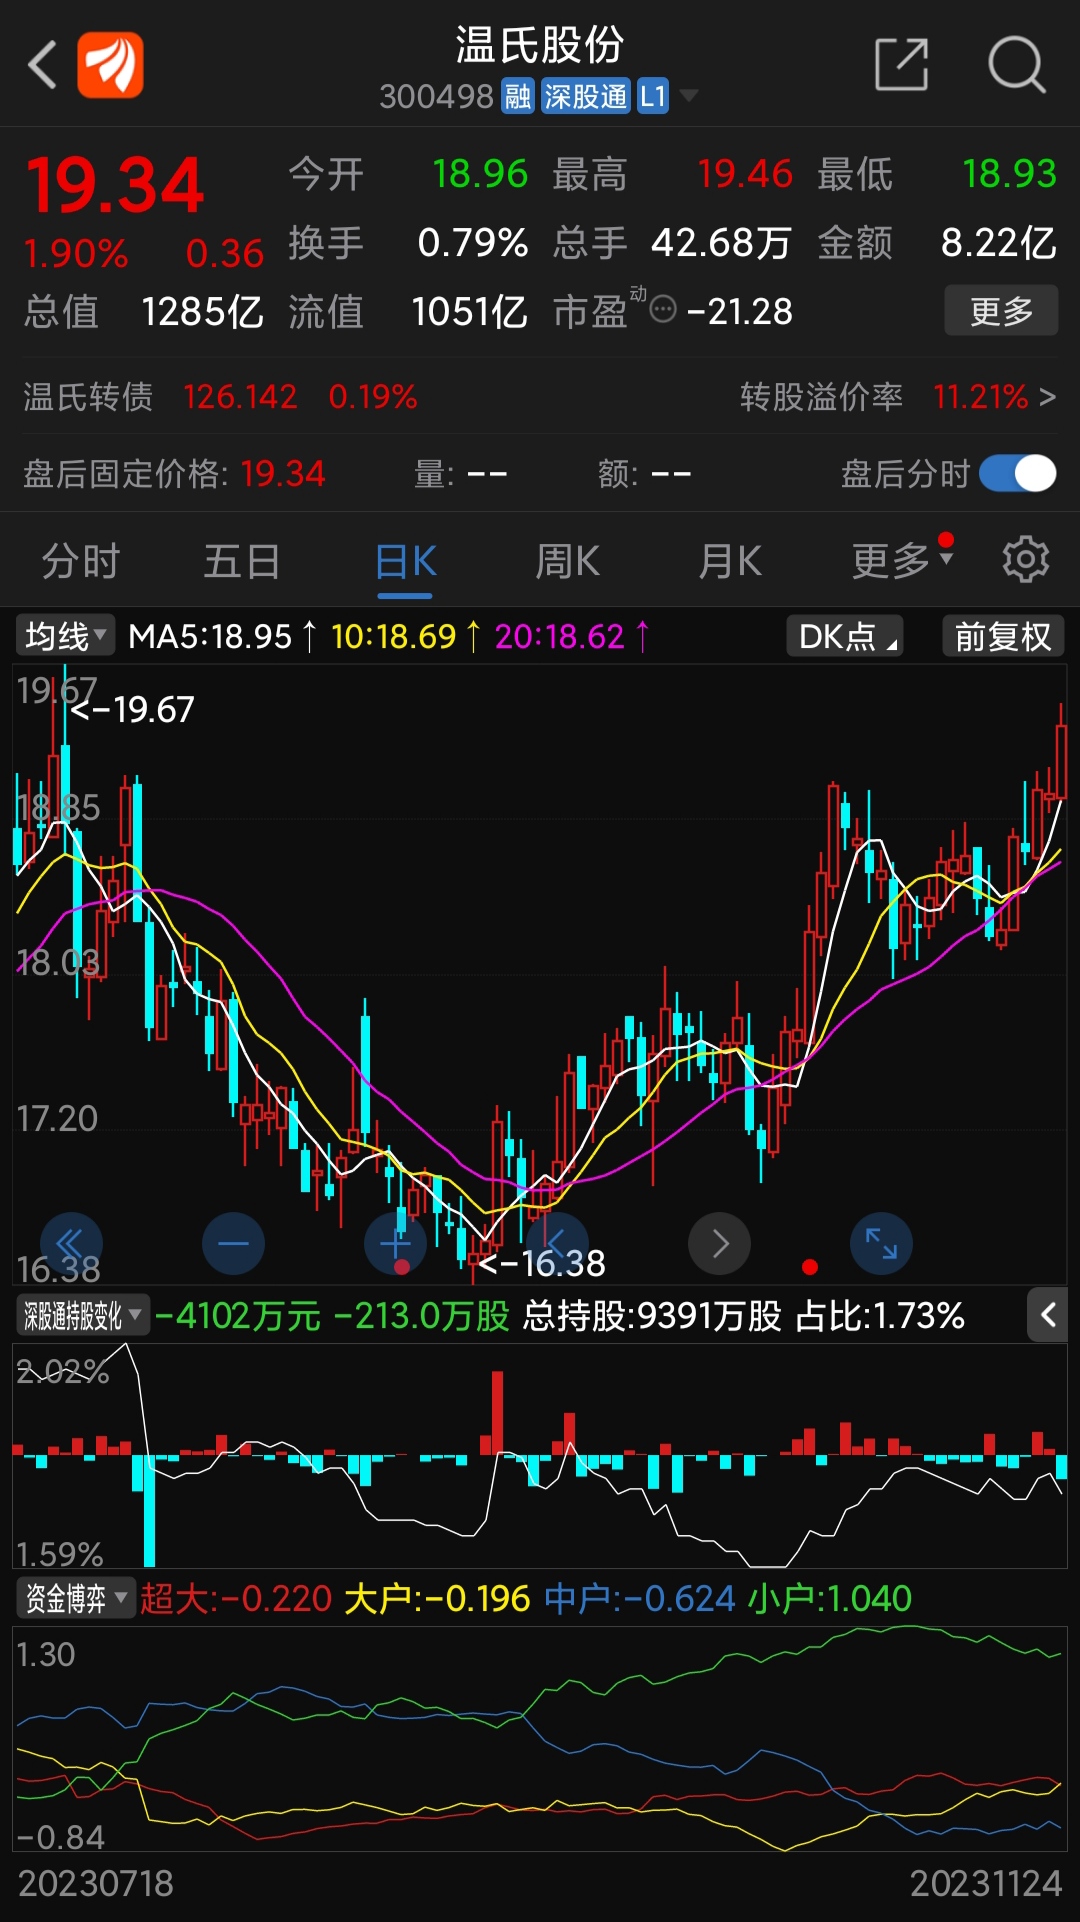Tap the 占比:1.73% text
This screenshot has height=1922, width=1080.
pyautogui.click(x=880, y=1316)
